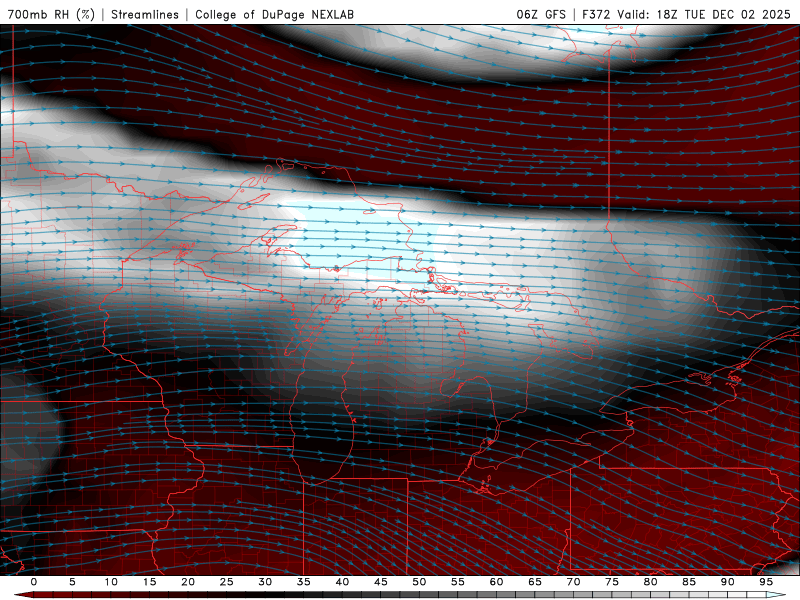Click the "45" color scale label
The image size is (800, 600).
[x=381, y=582]
